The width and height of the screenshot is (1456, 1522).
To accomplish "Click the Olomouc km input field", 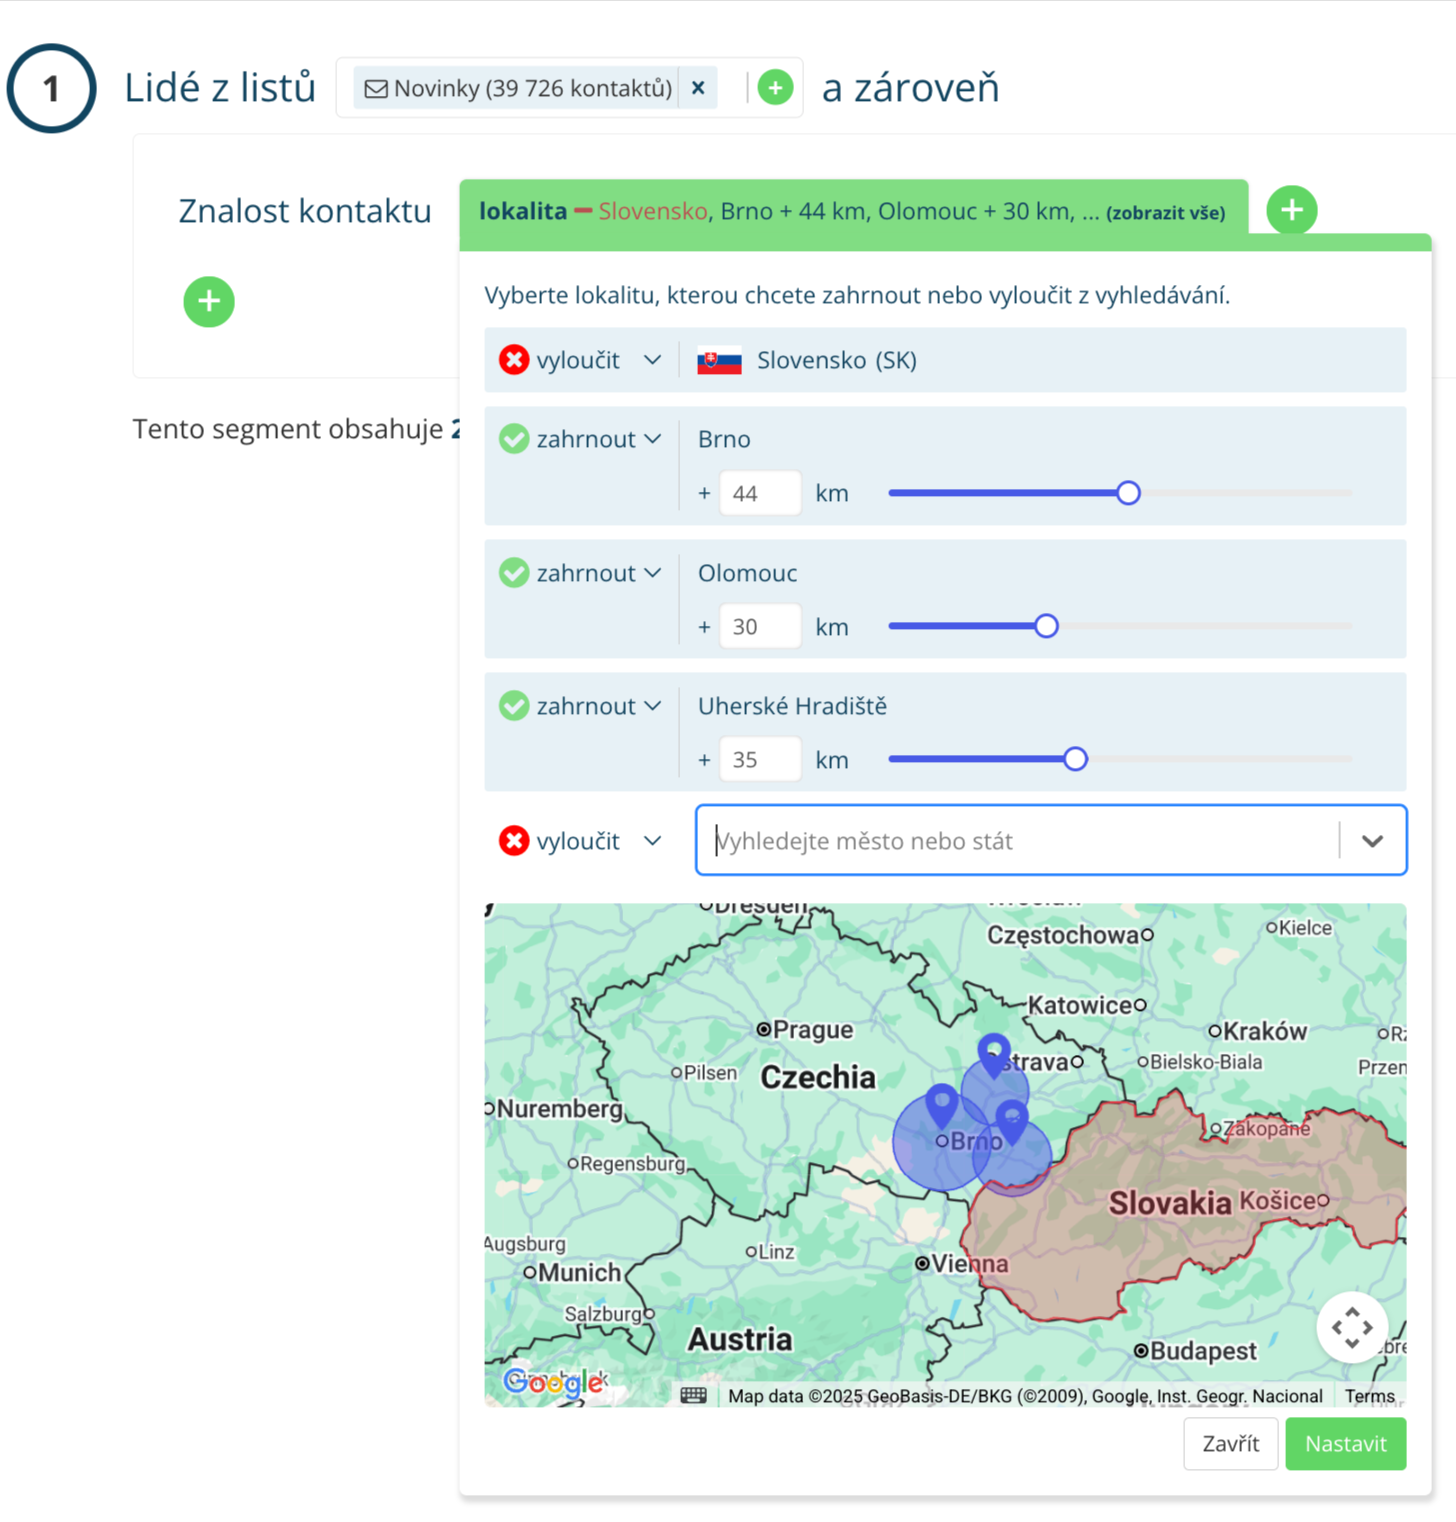I will (759, 627).
